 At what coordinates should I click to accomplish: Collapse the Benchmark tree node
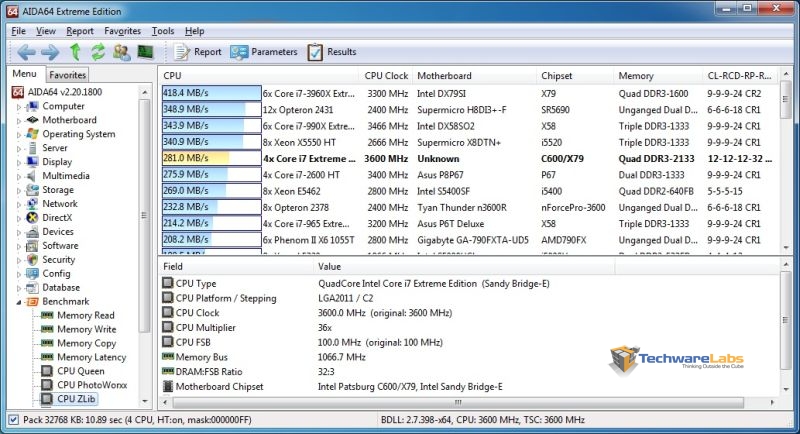click(19, 302)
